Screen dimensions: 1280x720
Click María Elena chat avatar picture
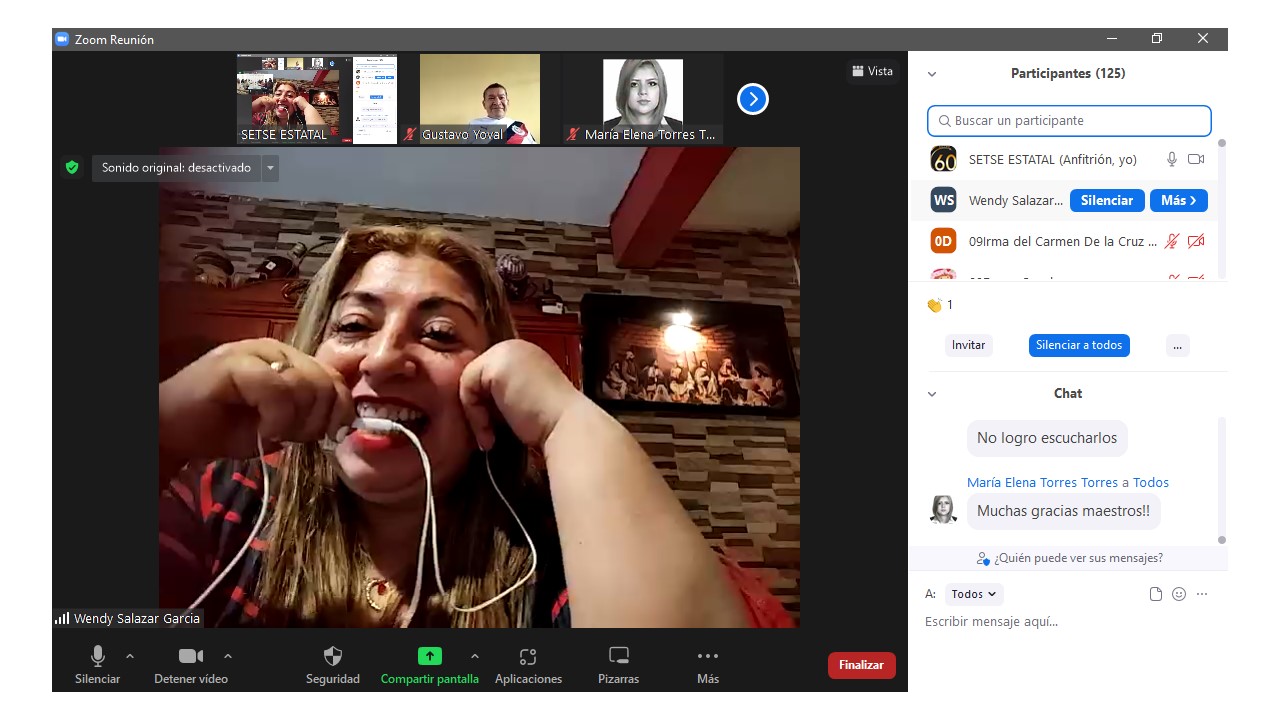pos(943,510)
